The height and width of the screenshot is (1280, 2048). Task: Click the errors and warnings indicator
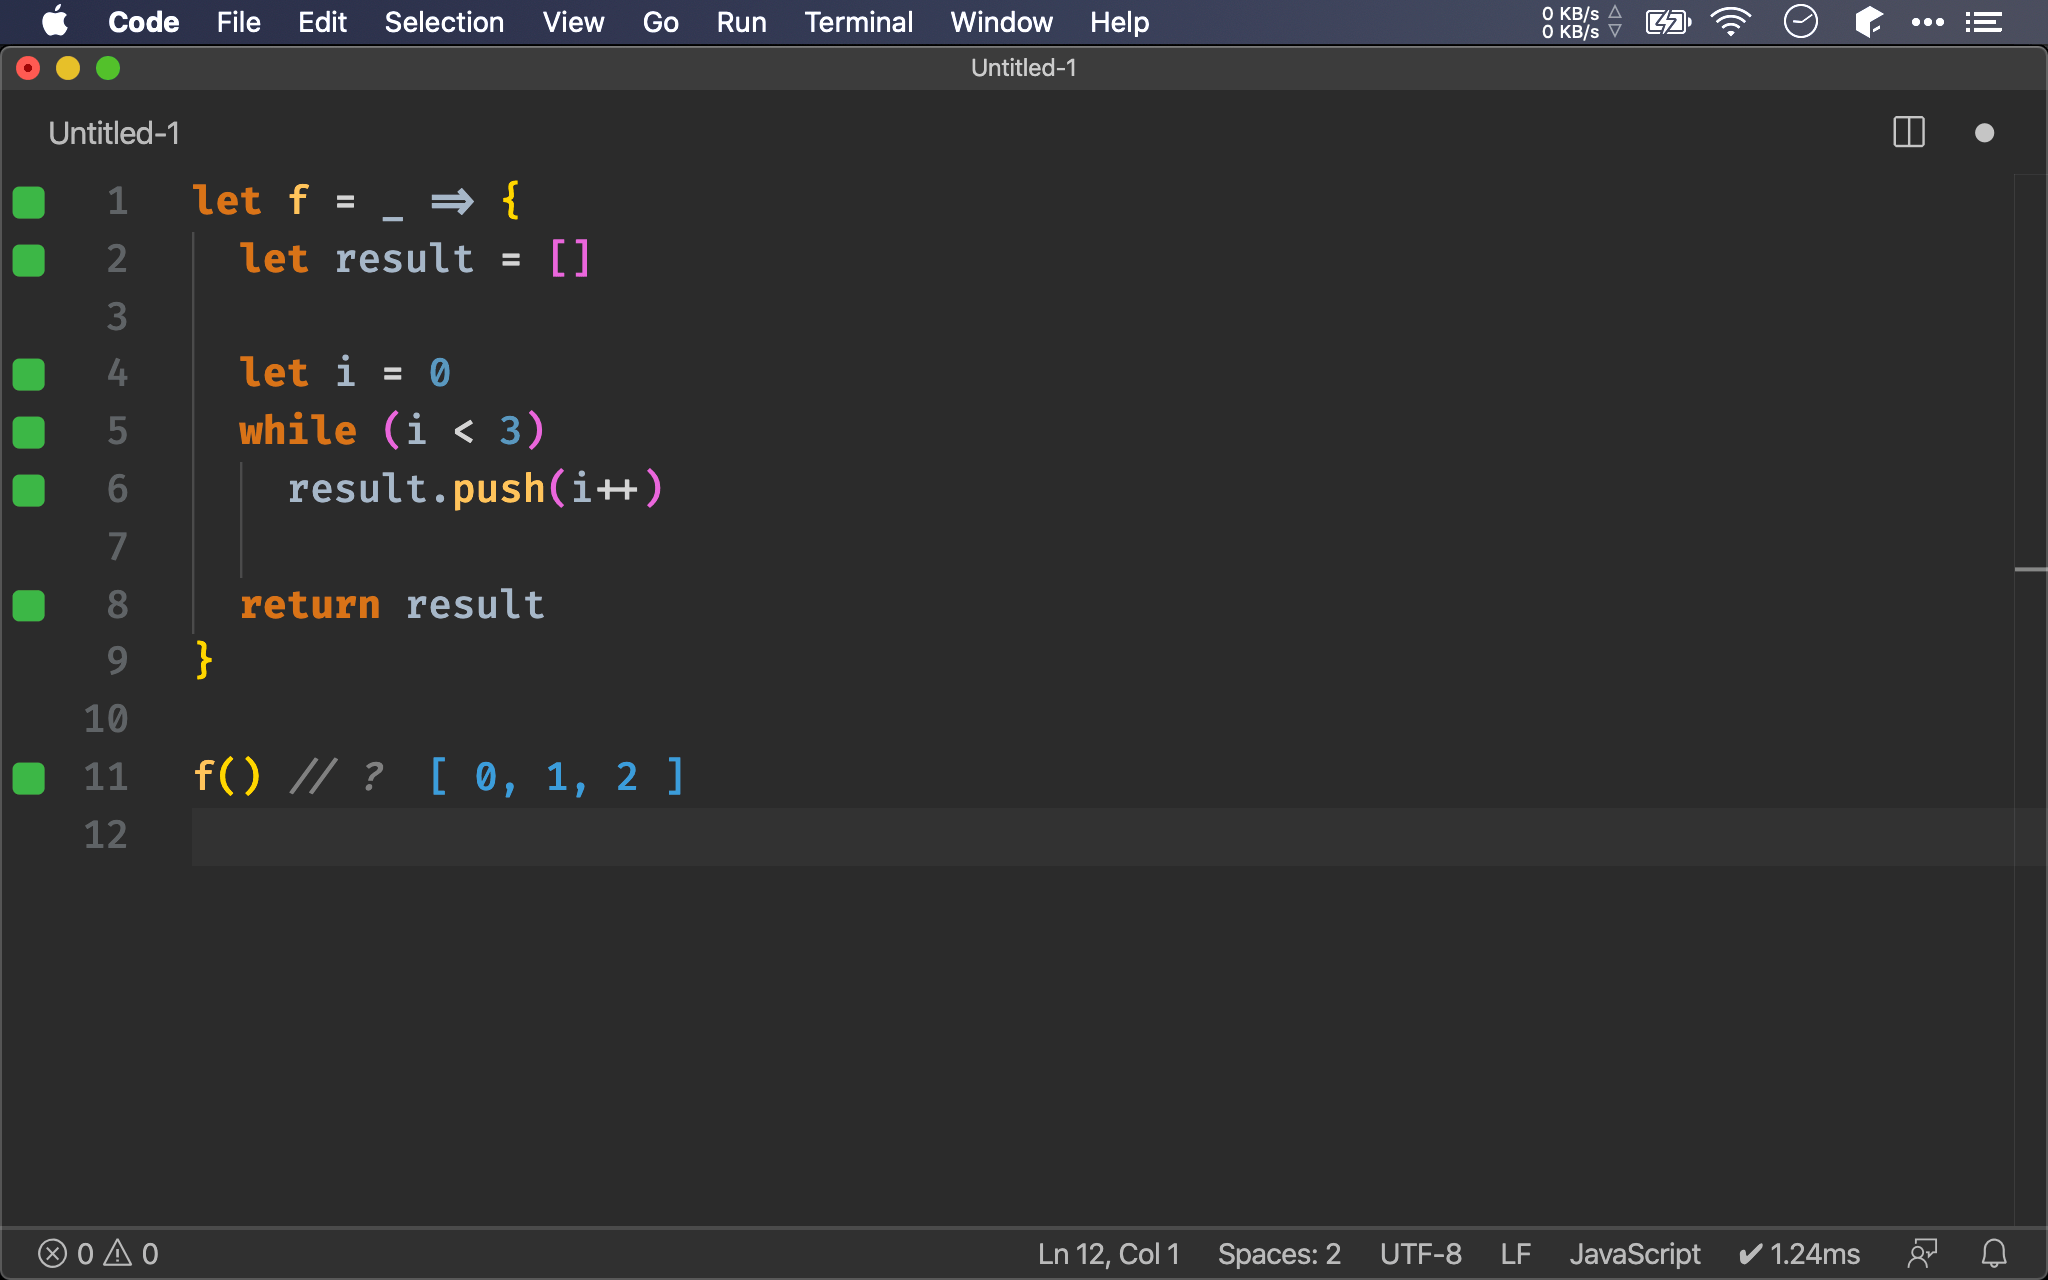98,1253
